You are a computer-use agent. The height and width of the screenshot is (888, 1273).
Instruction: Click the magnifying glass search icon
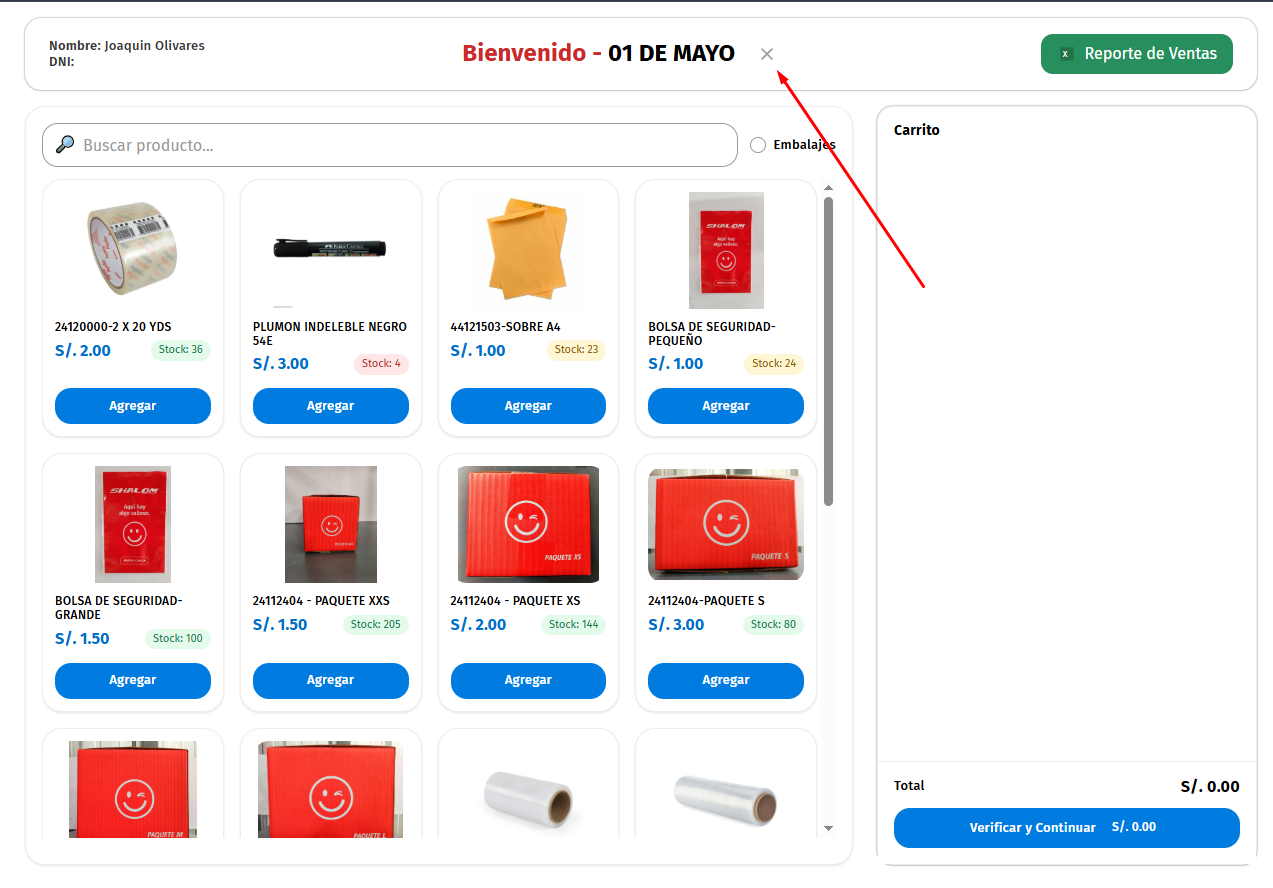(x=65, y=145)
